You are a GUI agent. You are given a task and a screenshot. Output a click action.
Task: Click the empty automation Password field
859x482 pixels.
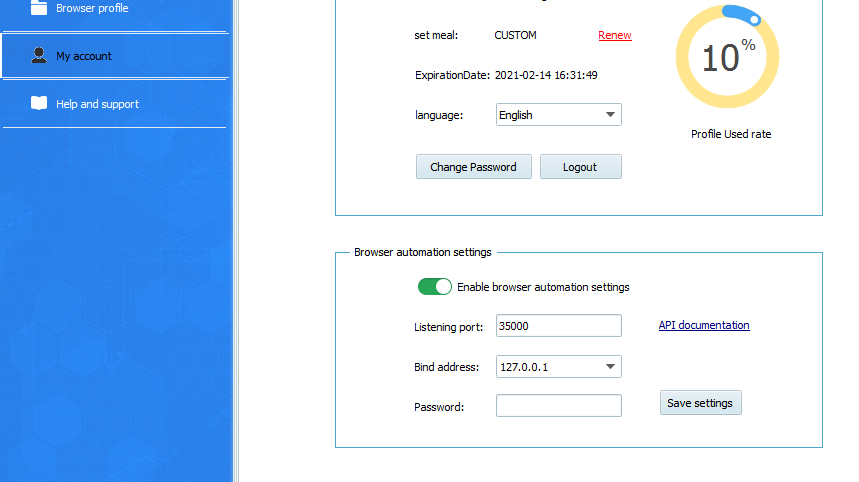(558, 406)
